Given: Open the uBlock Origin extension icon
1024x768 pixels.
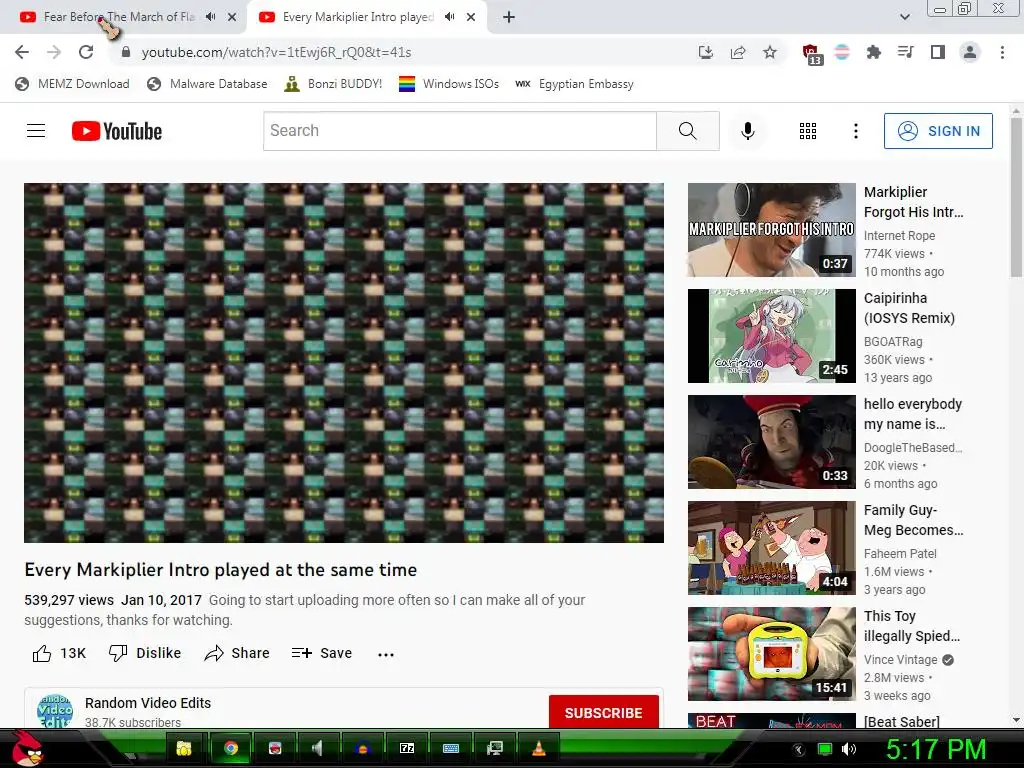Looking at the screenshot, I should coord(812,54).
